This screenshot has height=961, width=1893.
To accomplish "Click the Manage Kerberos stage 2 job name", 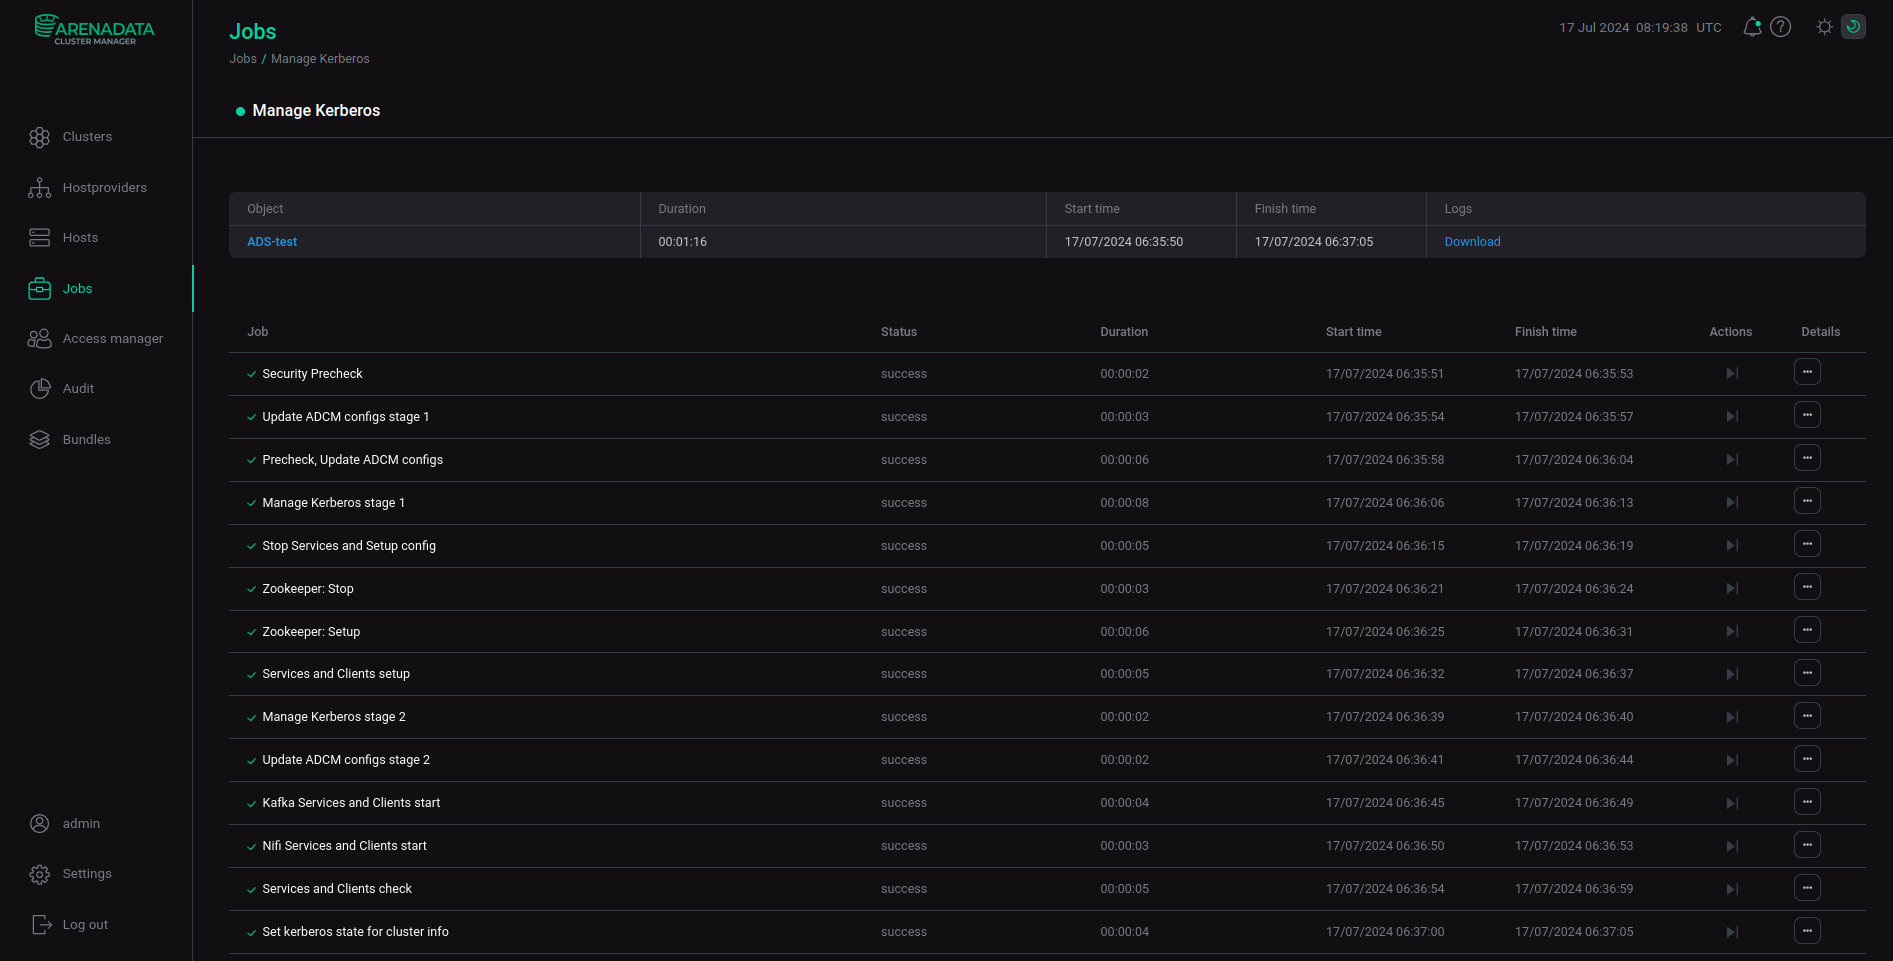I will pos(334,717).
